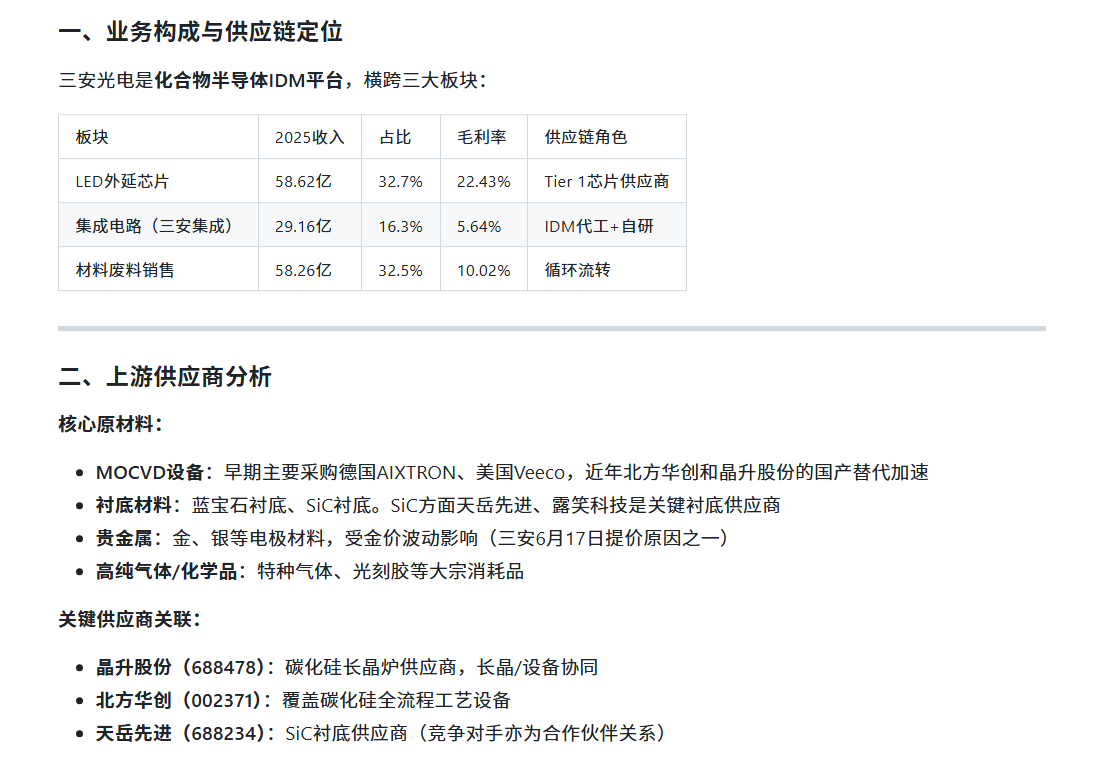Select the cell 22.43%

pyautogui.click(x=483, y=181)
